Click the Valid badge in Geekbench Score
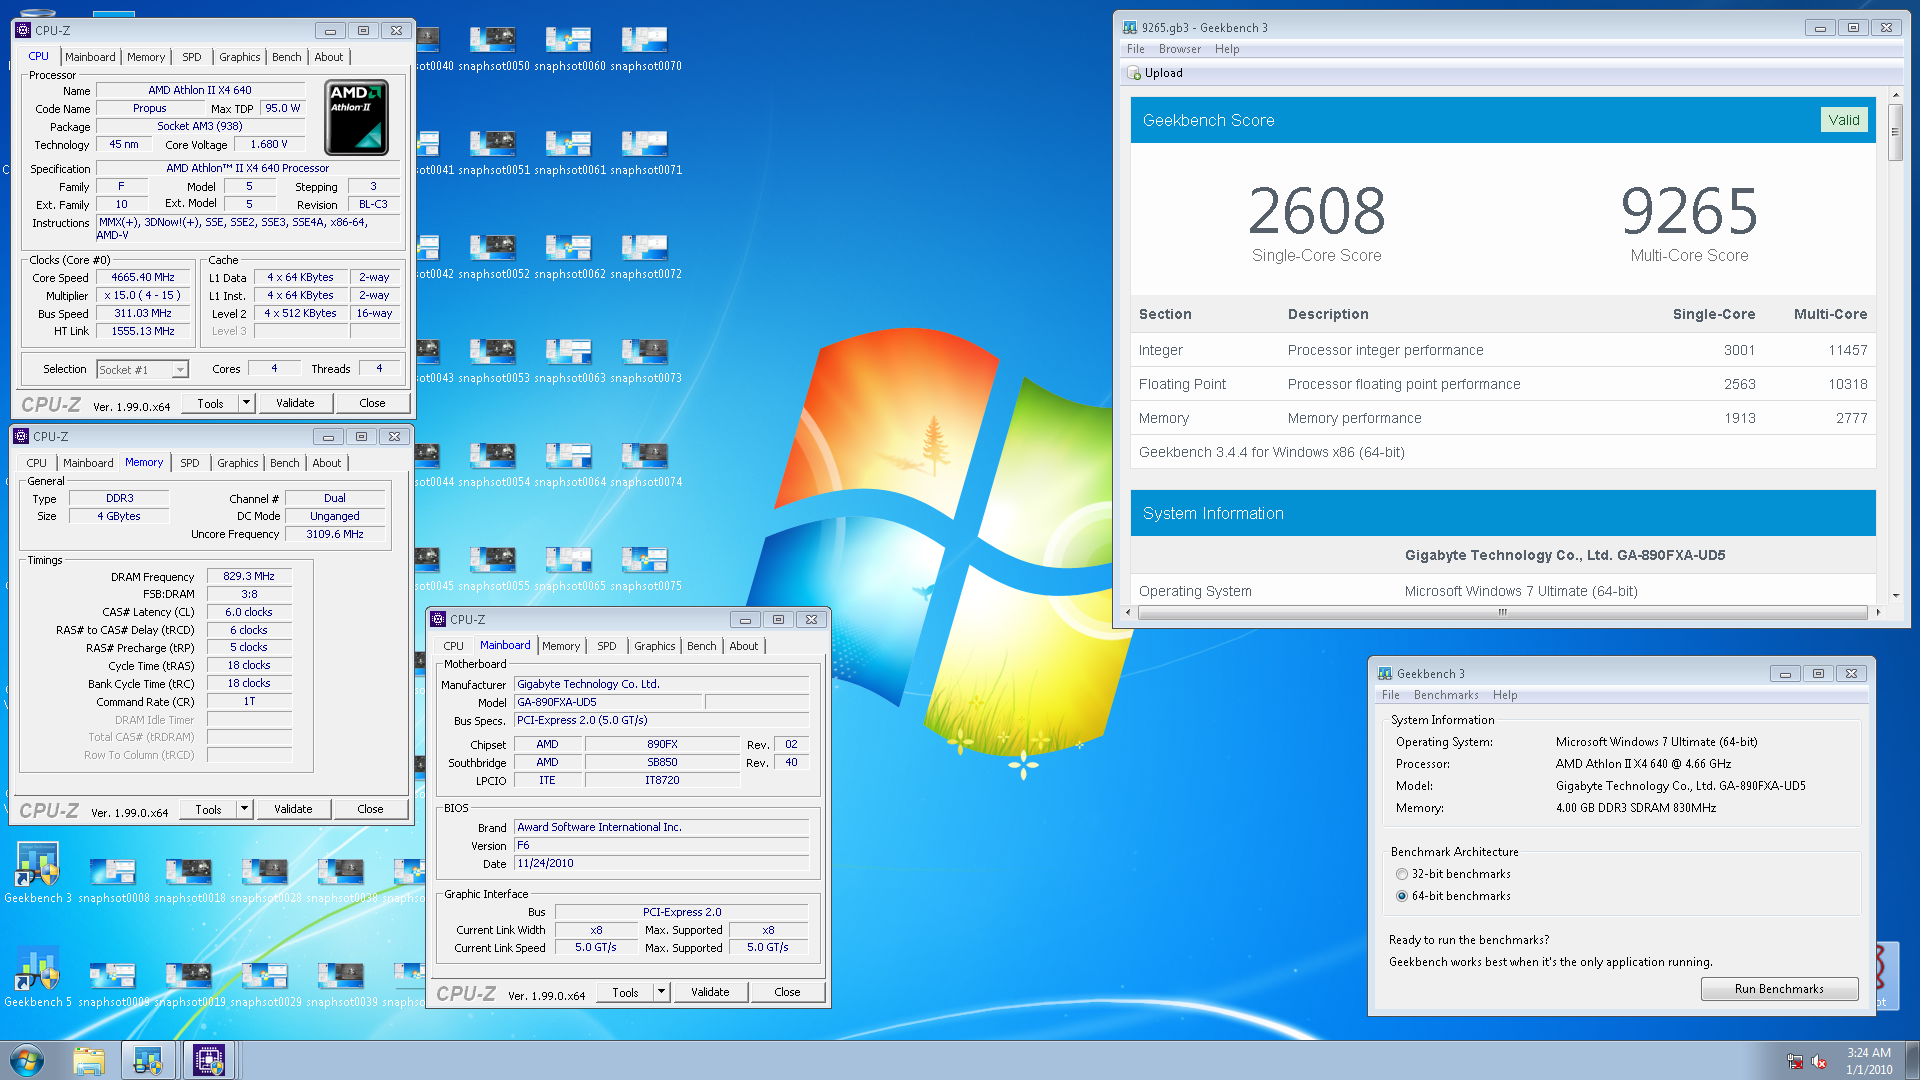This screenshot has width=1920, height=1080. [x=1844, y=120]
